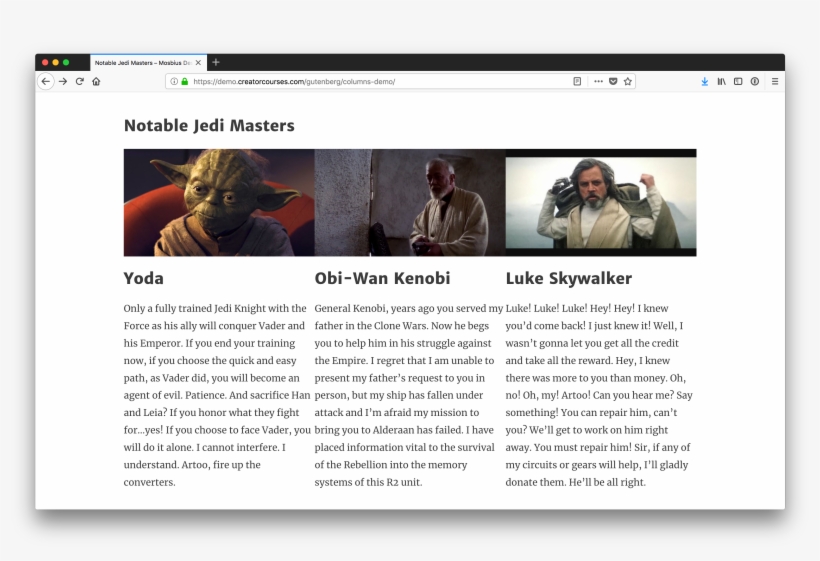Save page to Pocket
820x561 pixels.
613,82
